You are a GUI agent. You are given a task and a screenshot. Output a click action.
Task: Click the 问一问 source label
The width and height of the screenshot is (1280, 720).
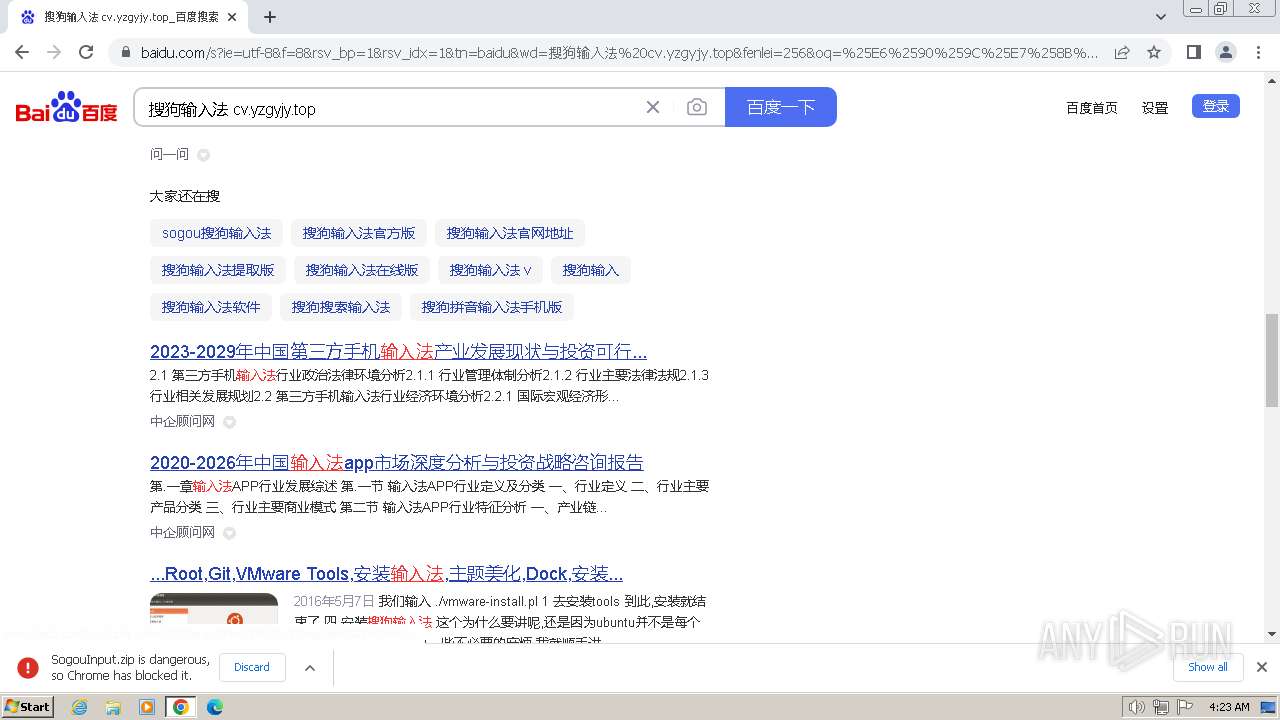(169, 155)
